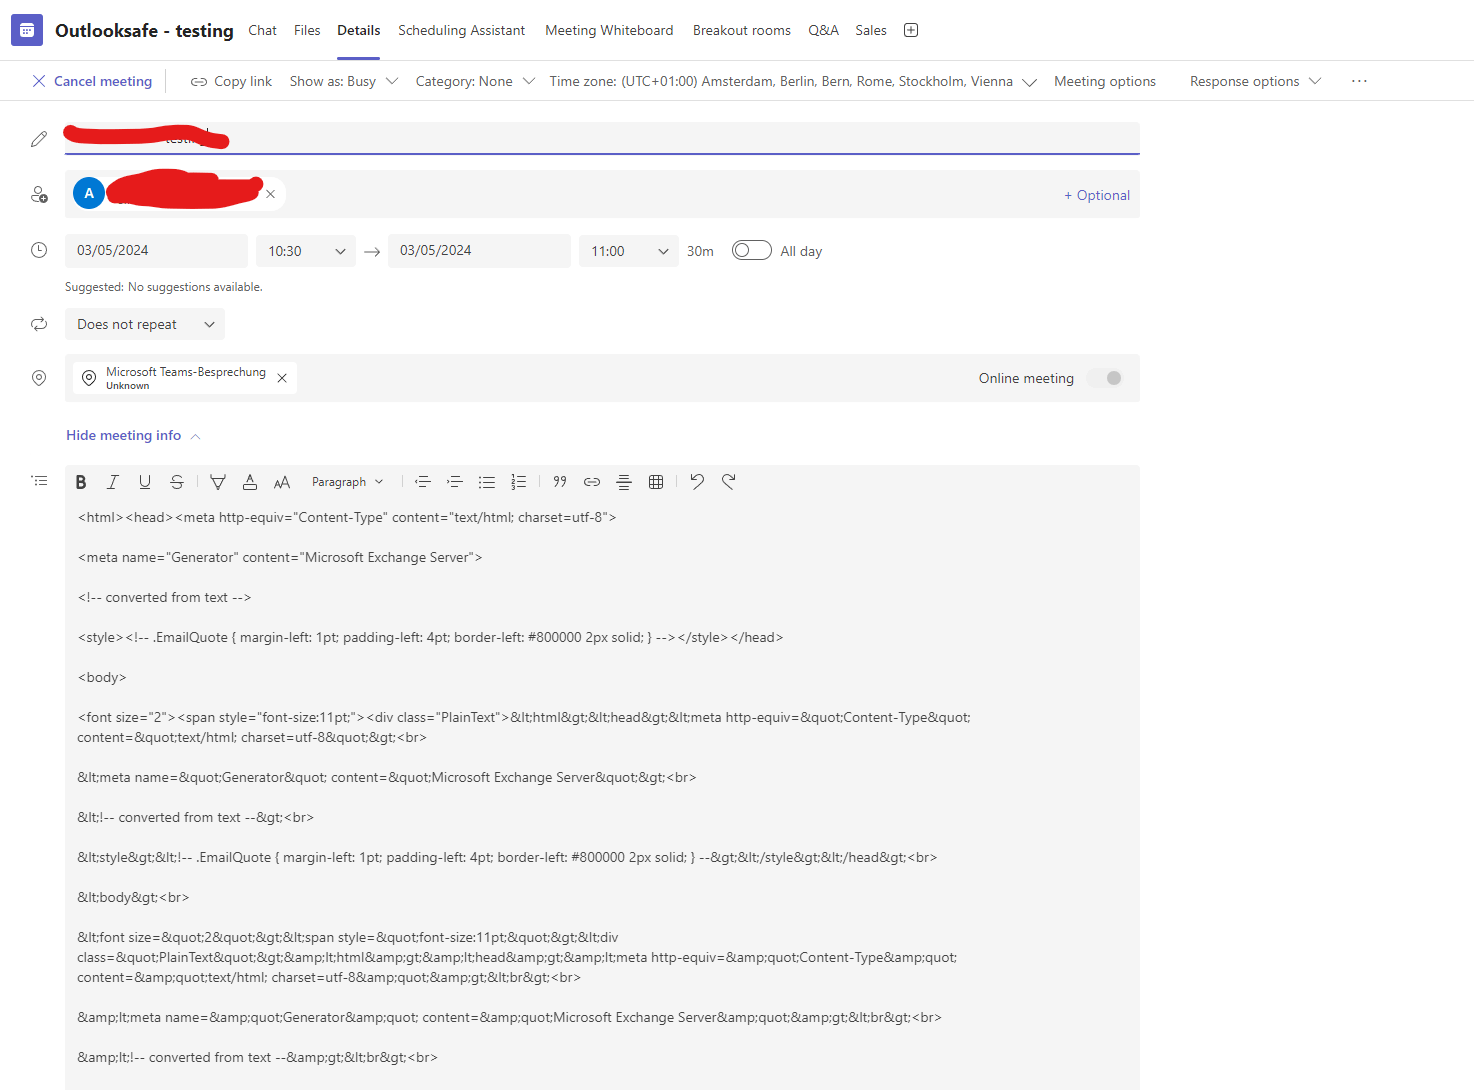1474x1090 pixels.
Task: Remove attendee A from the meeting
Action: click(x=270, y=194)
